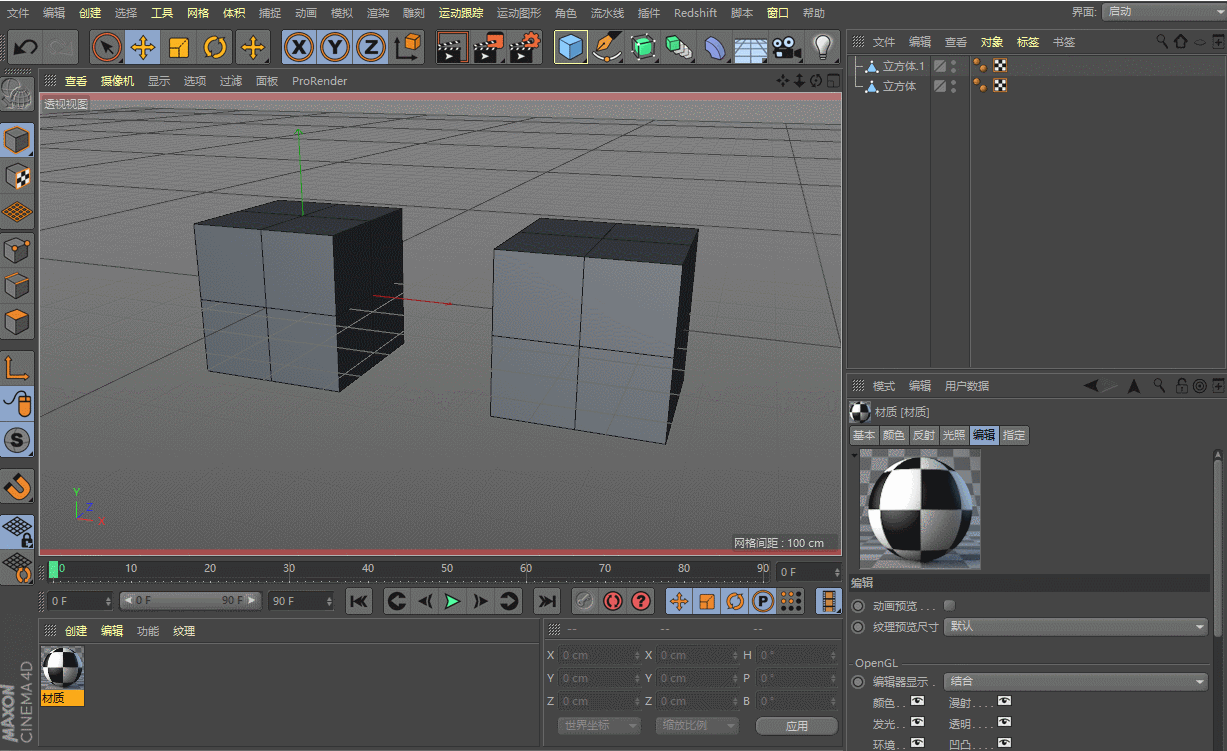
Task: Click the 应用 button
Action: (x=796, y=726)
